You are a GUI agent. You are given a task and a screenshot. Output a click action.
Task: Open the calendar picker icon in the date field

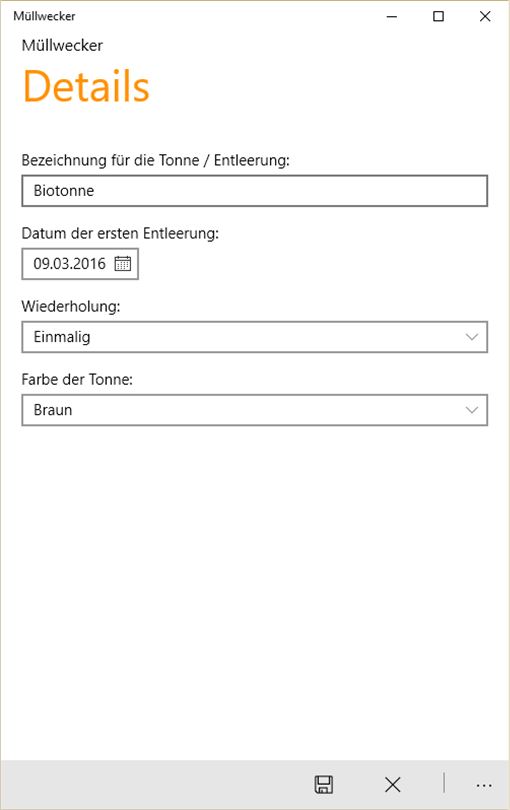122,263
